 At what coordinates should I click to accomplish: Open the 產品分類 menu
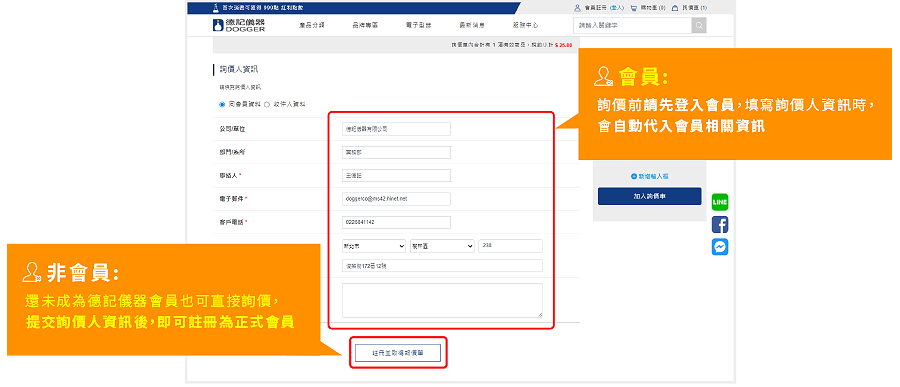[312, 25]
